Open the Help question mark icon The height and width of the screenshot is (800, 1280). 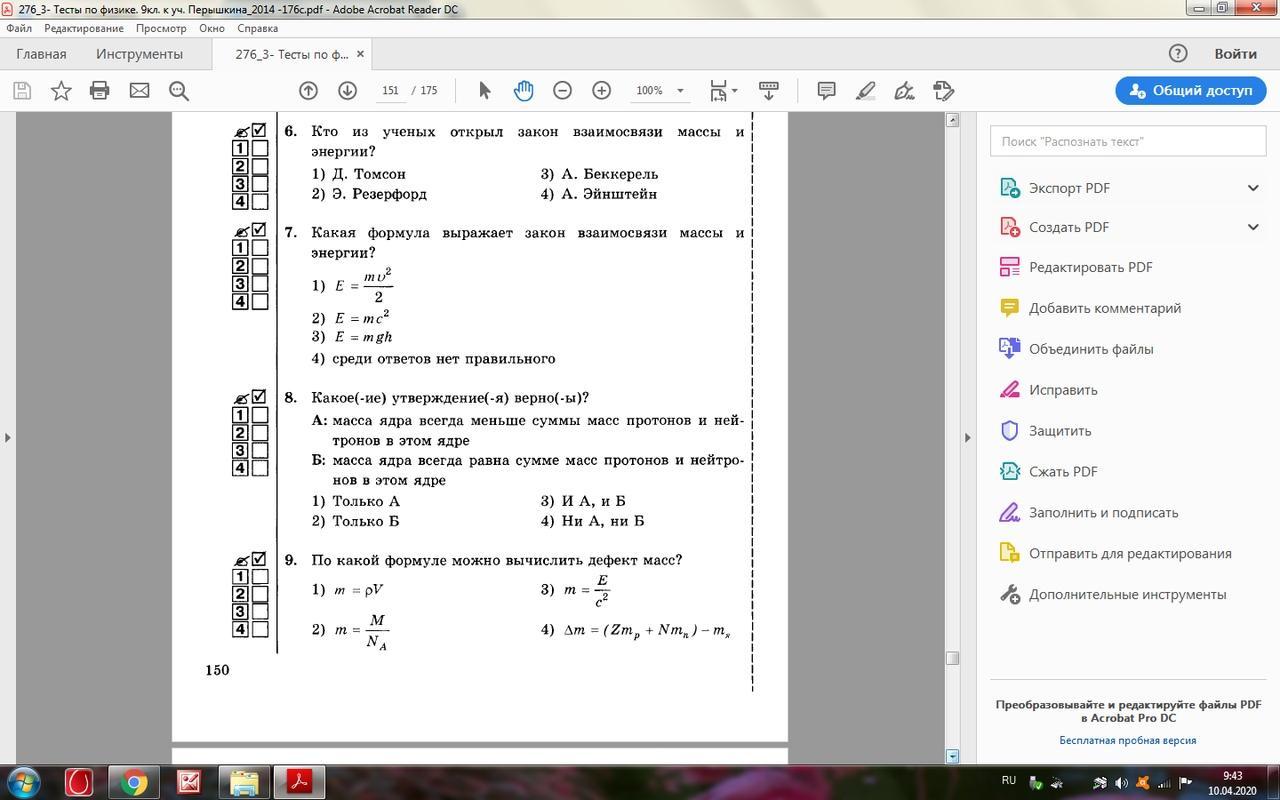point(1178,54)
